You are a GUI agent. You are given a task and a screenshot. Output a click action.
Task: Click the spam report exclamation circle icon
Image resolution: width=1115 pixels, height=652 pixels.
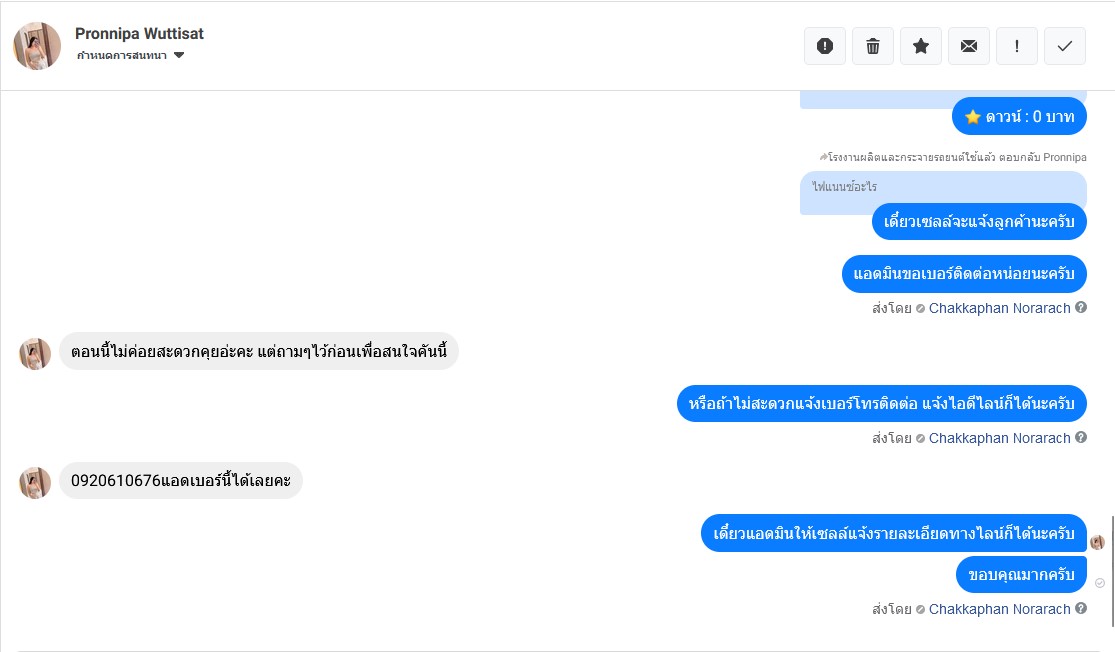pos(825,46)
